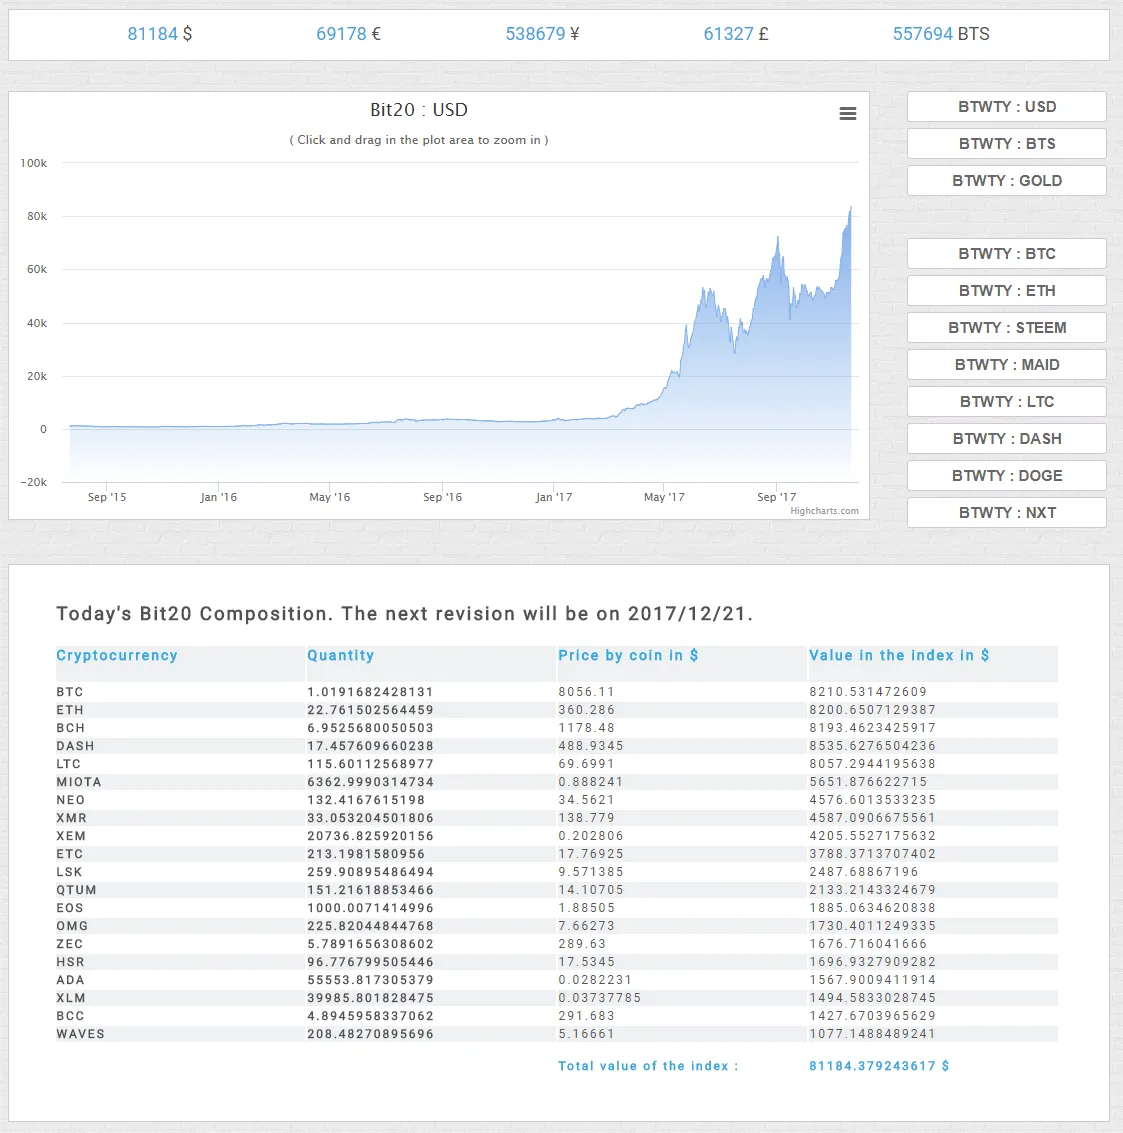The width and height of the screenshot is (1123, 1133).
Task: Open the BTWTY : LTC chart
Action: 1007,402
